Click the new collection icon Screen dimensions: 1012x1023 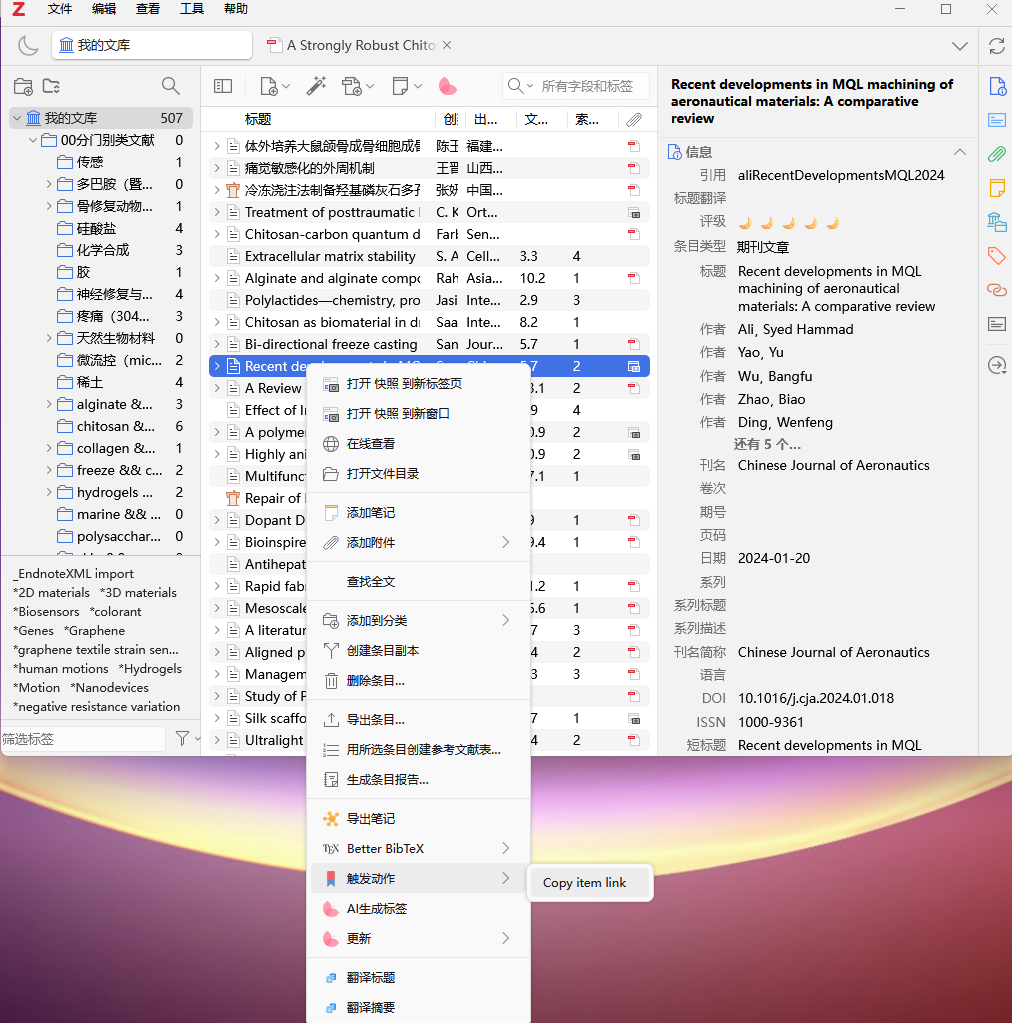(x=22, y=86)
